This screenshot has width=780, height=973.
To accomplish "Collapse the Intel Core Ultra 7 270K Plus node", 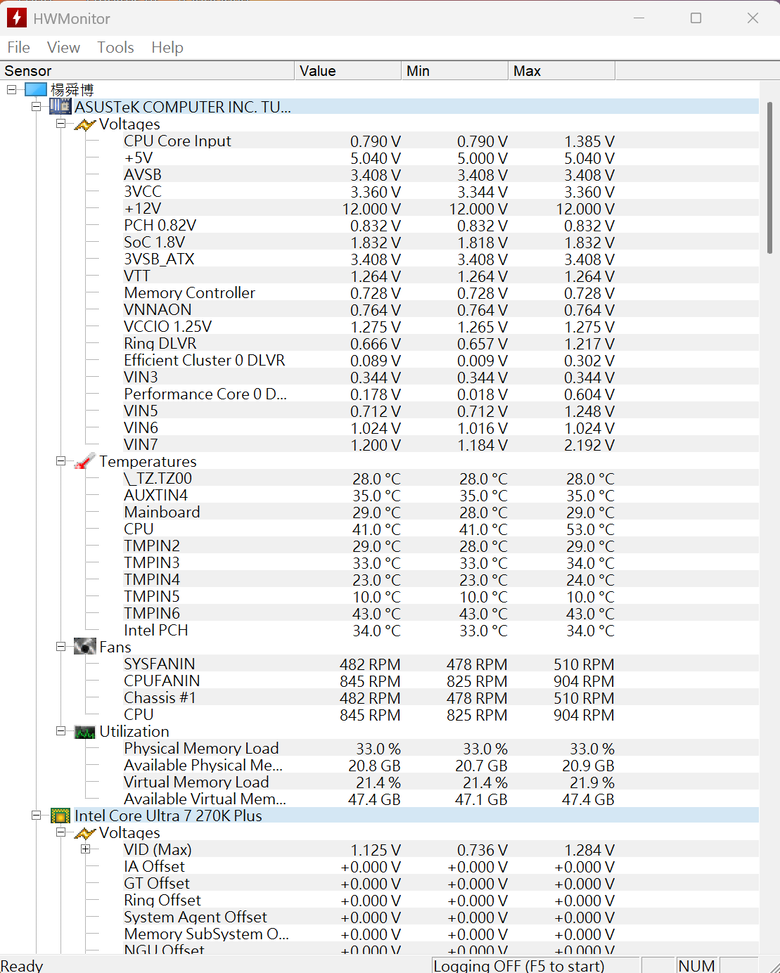I will [37, 815].
